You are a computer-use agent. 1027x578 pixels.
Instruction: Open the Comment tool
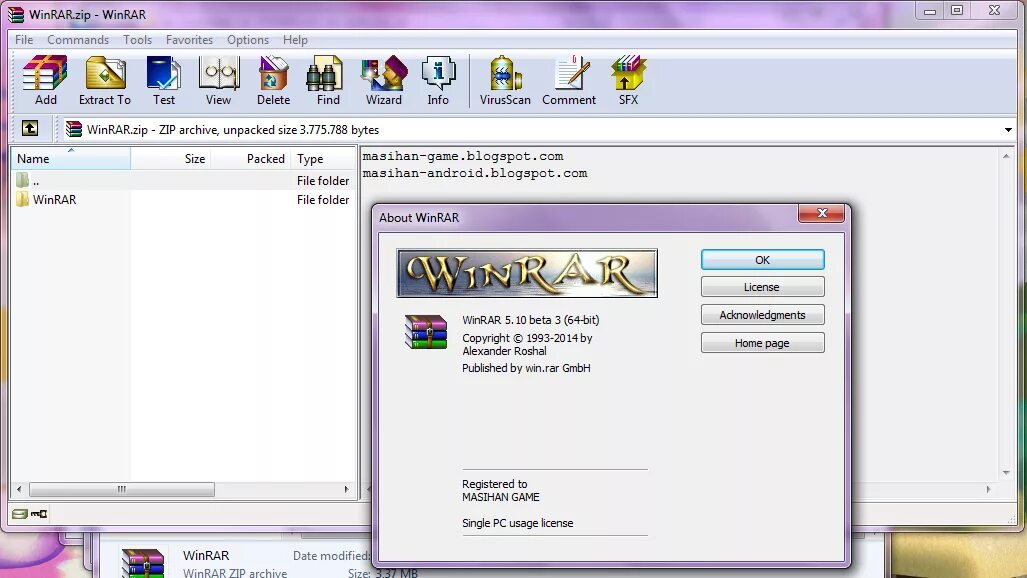[568, 80]
